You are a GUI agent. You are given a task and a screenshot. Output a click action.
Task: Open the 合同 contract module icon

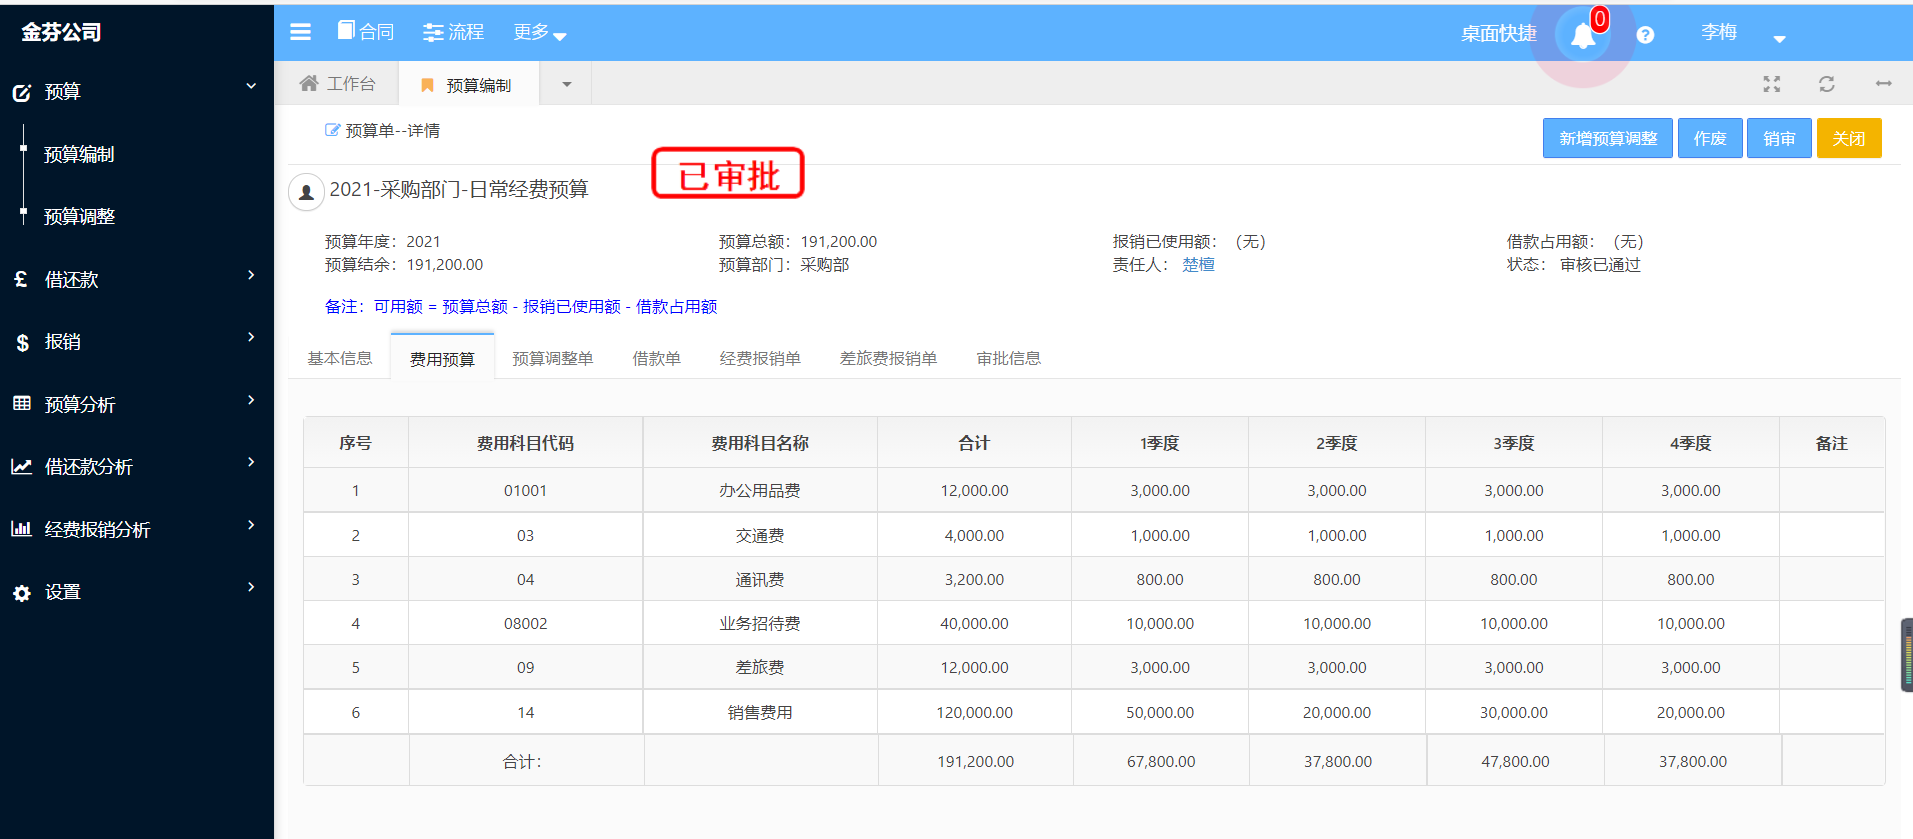click(346, 31)
